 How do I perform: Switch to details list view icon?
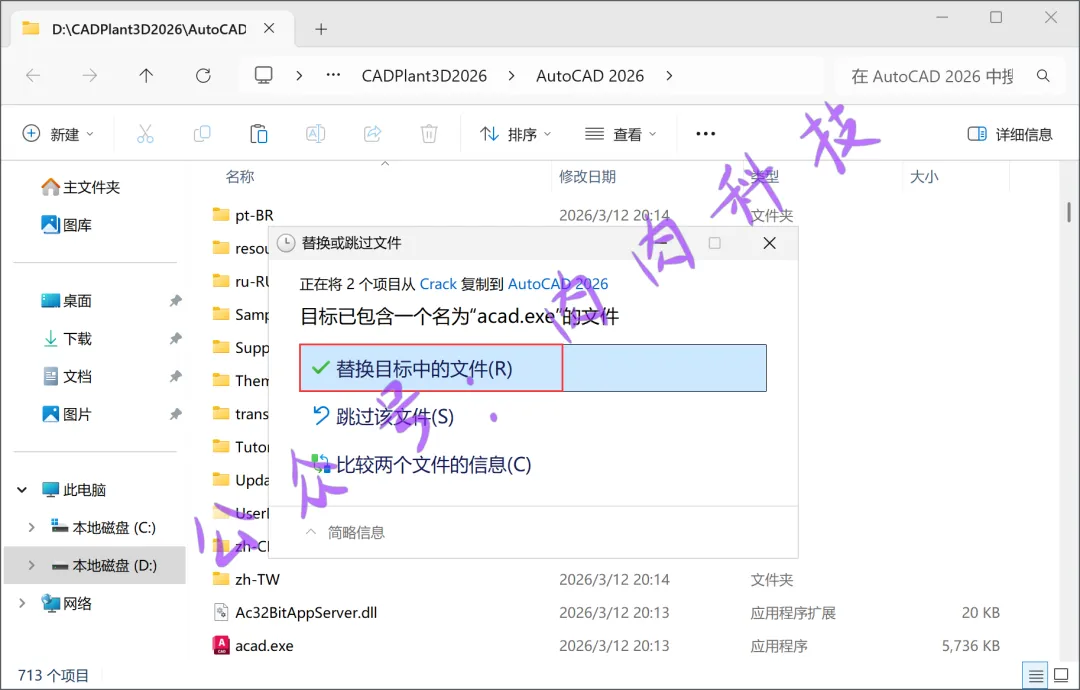point(1035,676)
